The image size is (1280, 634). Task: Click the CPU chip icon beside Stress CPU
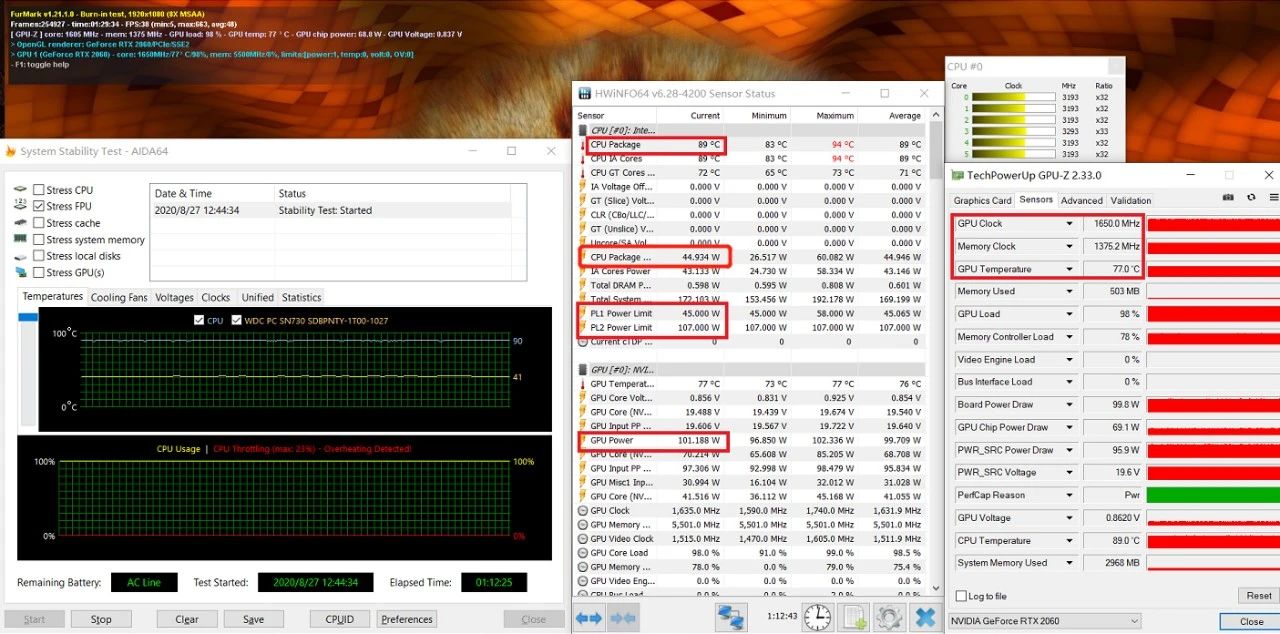tap(20, 189)
